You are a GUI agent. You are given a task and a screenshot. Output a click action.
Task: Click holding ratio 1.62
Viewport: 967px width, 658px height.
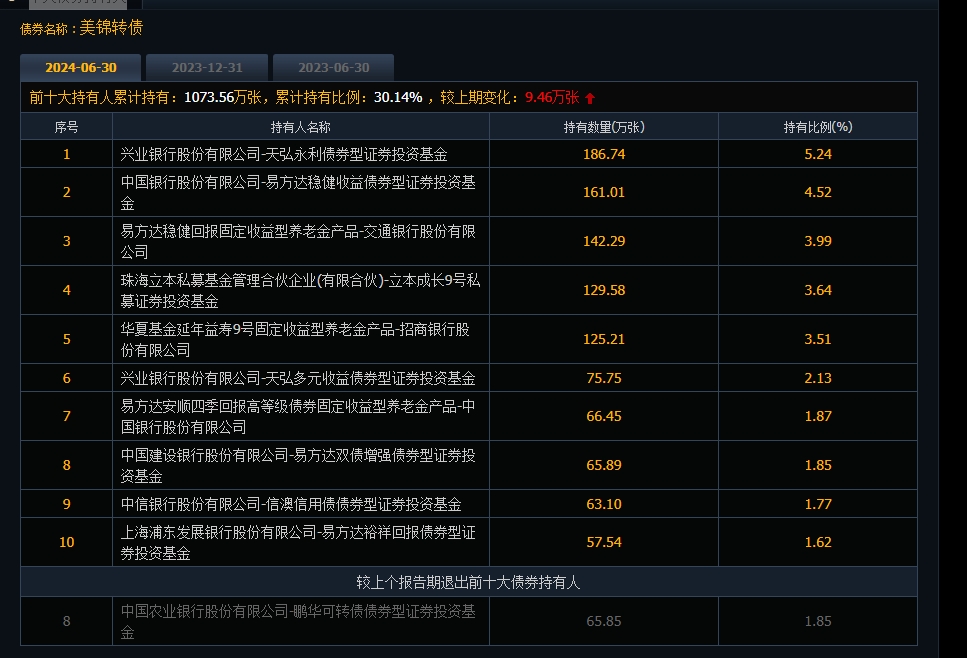click(818, 542)
